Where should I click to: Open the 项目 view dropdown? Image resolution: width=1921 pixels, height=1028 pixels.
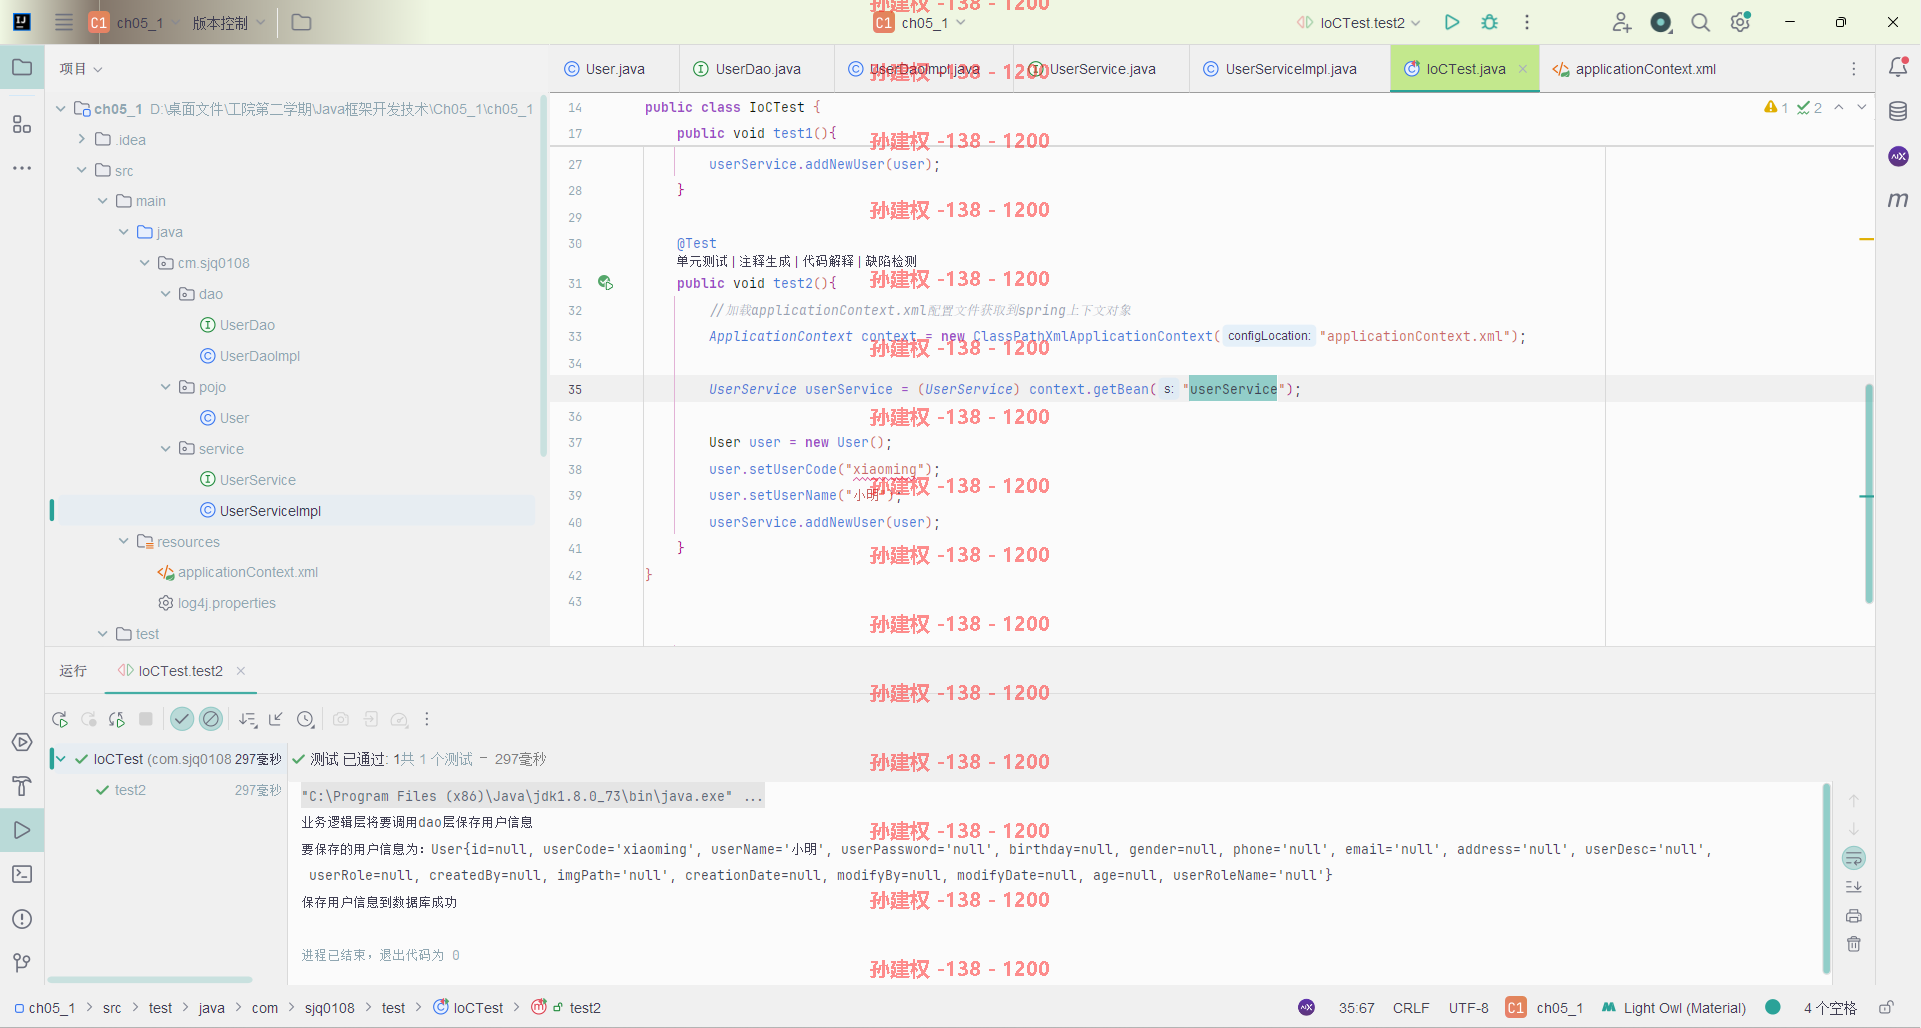81,69
